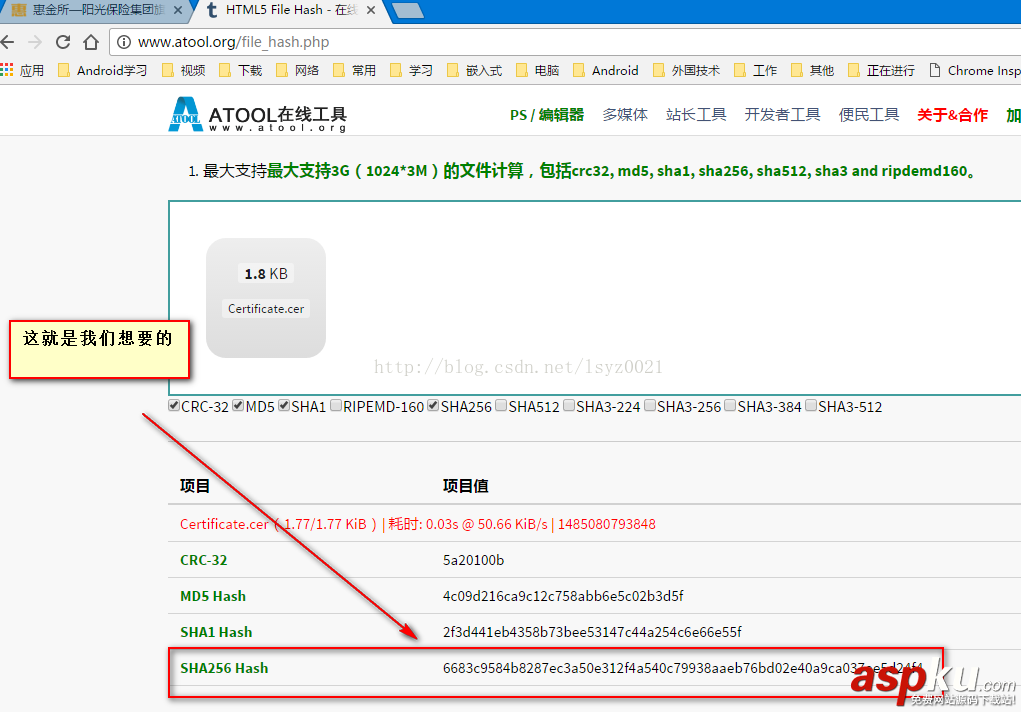
Task: Click the forward navigation arrow
Action: [35, 42]
